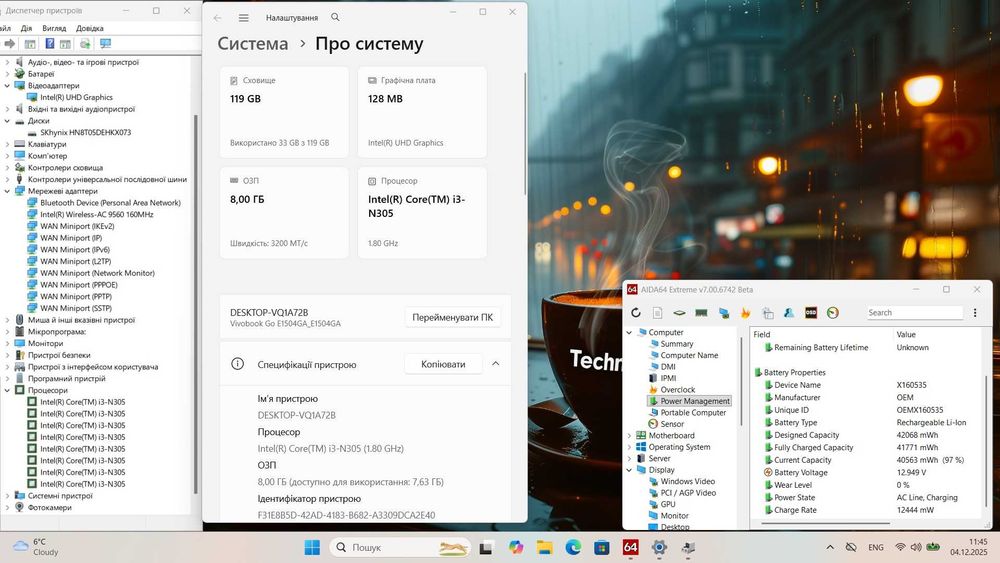Click the Перейменувати ПК button
1000x563 pixels.
coord(452,317)
